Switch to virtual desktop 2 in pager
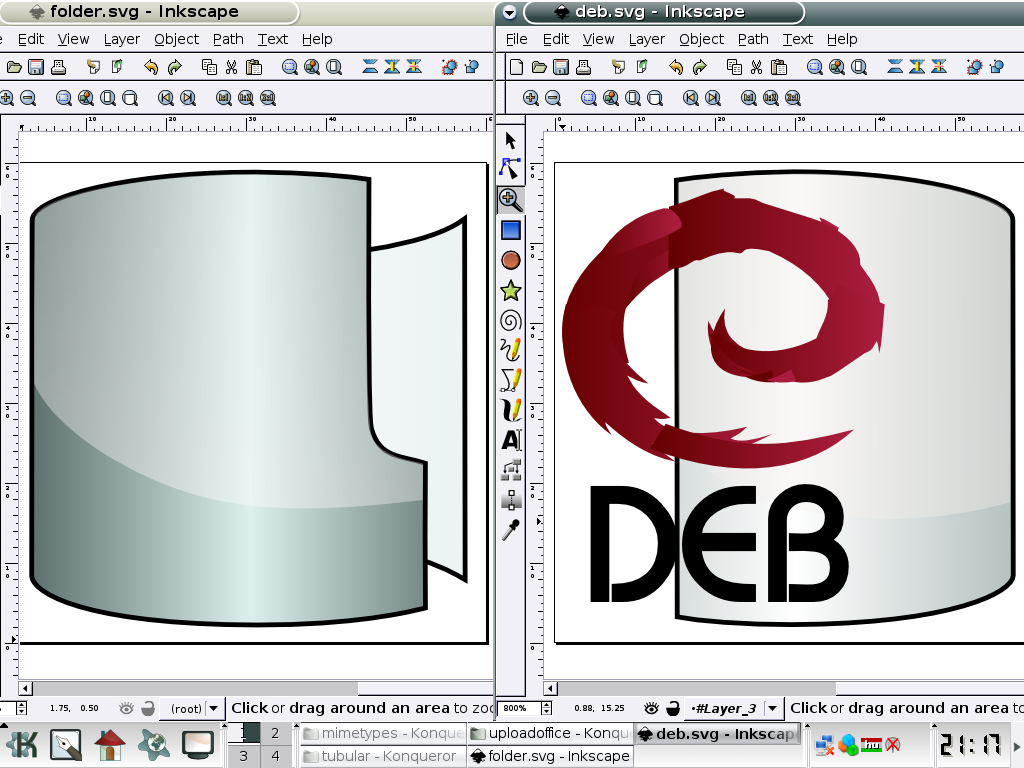This screenshot has height=768, width=1024. 275,733
